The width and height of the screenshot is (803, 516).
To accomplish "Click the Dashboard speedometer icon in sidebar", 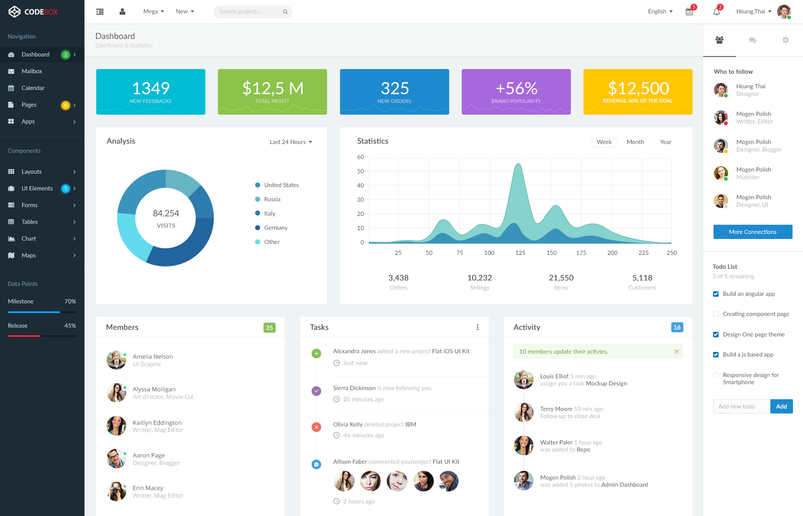I will pyautogui.click(x=11, y=54).
